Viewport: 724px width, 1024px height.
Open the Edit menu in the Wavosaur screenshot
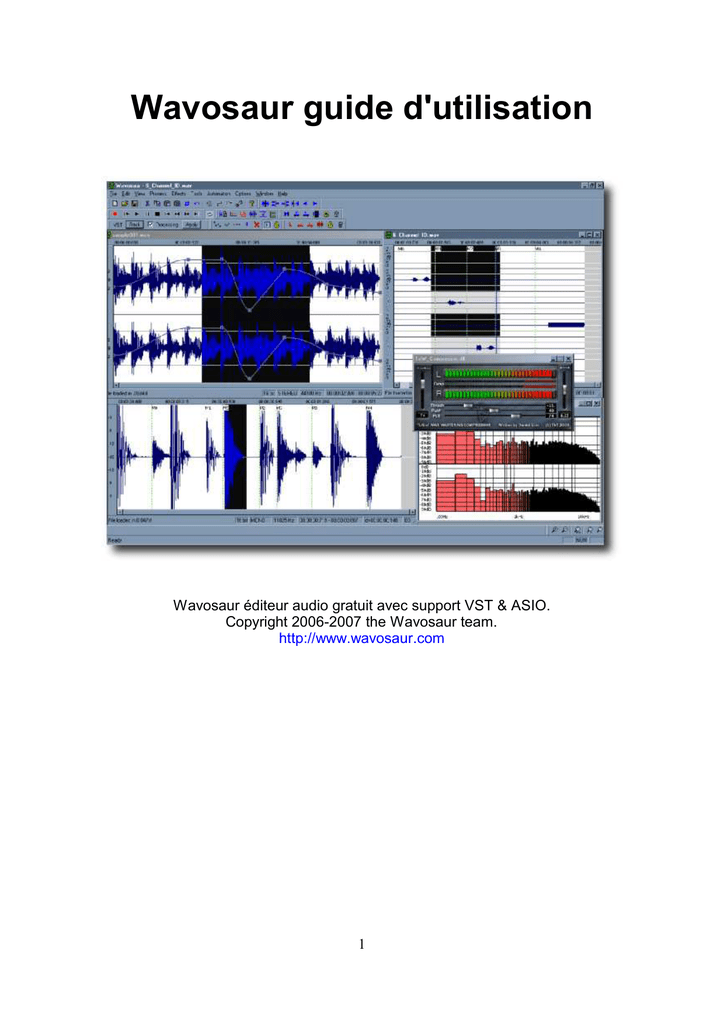point(125,194)
